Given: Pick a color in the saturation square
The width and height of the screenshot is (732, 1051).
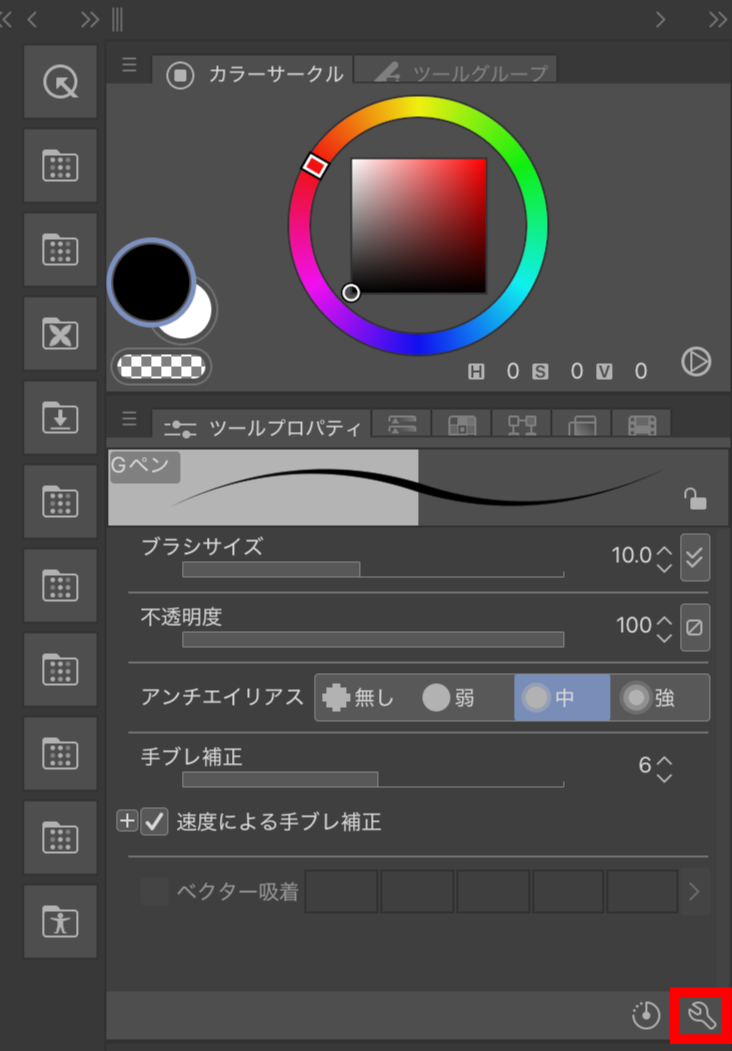Looking at the screenshot, I should click(418, 225).
